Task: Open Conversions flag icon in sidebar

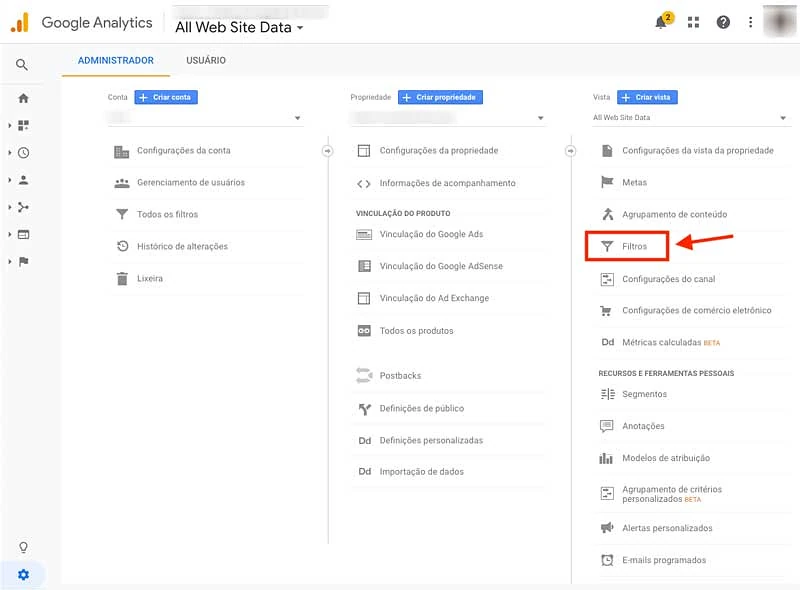Action: [x=23, y=262]
